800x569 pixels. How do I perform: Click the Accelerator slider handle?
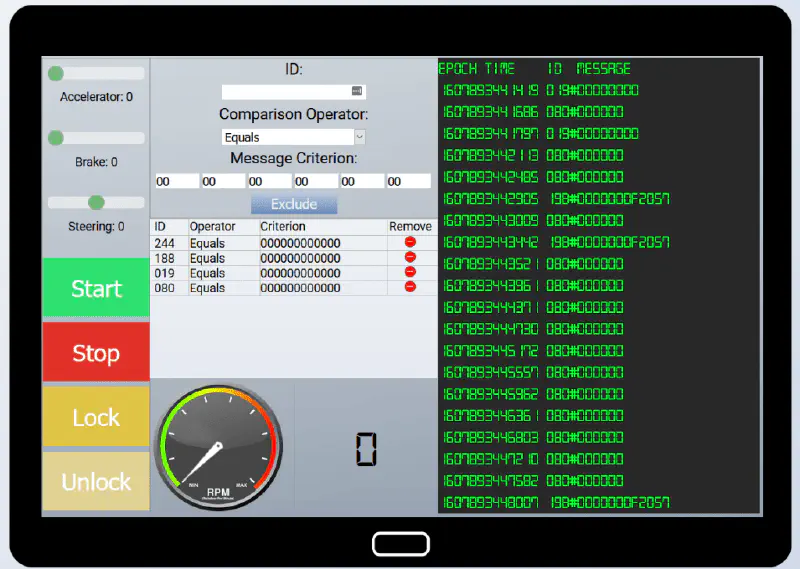56,73
